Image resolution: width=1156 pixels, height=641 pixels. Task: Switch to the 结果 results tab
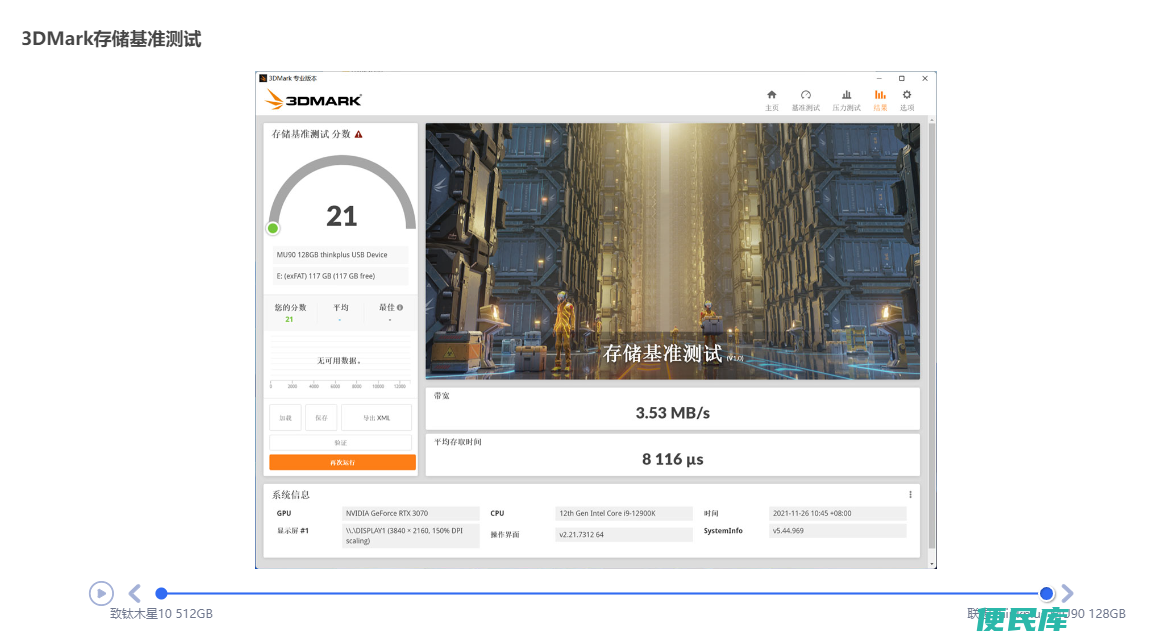880,100
